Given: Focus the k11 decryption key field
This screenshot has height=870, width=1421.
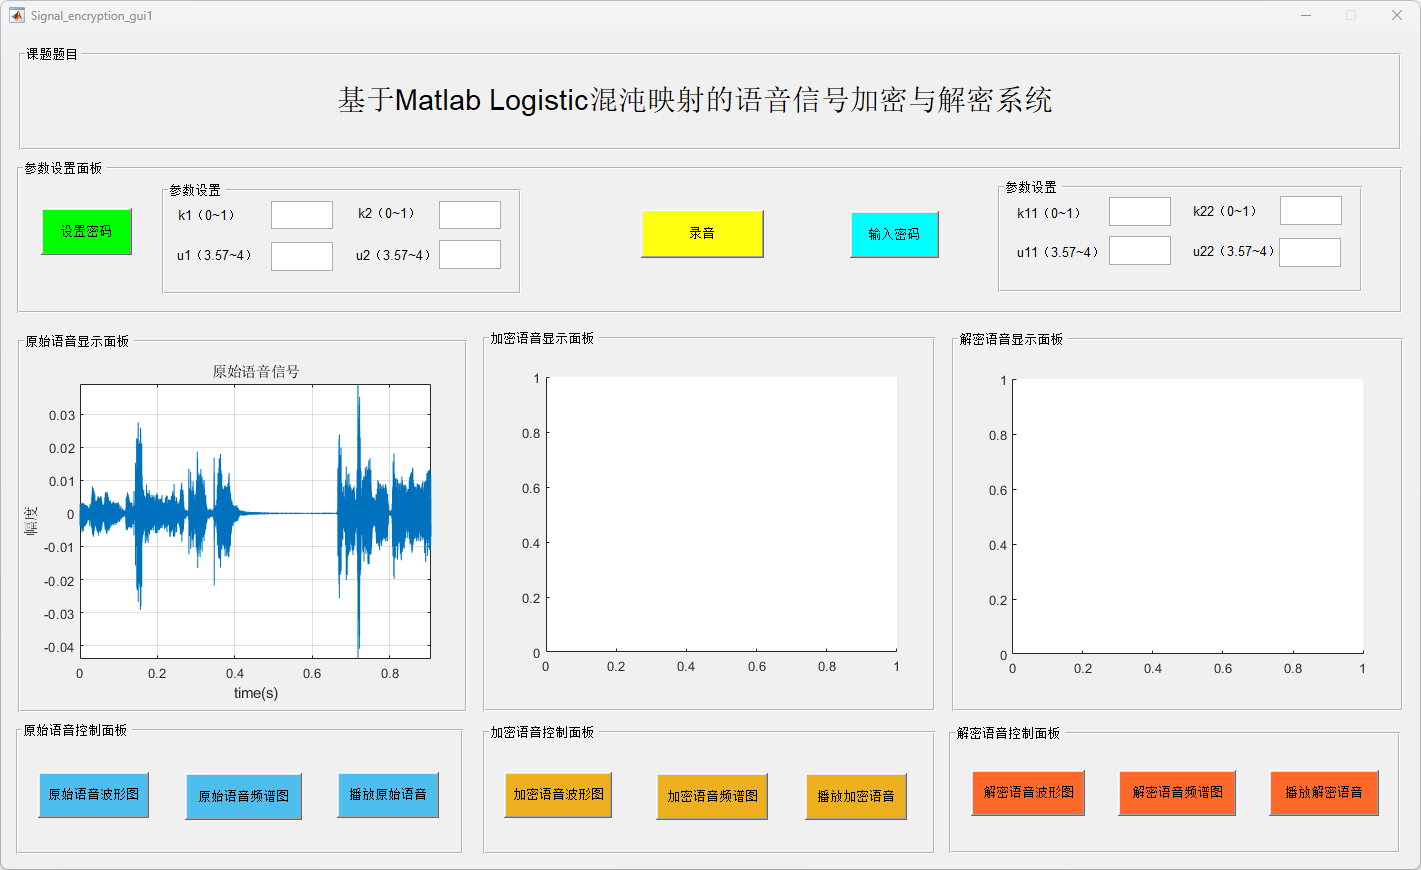Looking at the screenshot, I should click(x=1139, y=212).
